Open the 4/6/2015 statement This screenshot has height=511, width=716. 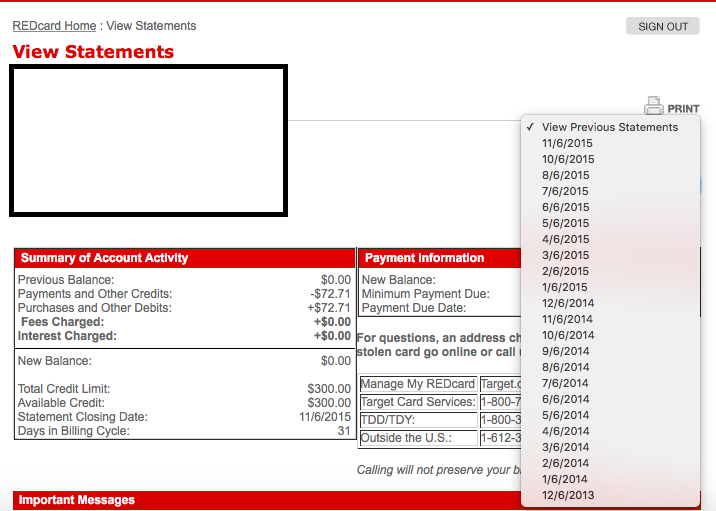(565, 239)
